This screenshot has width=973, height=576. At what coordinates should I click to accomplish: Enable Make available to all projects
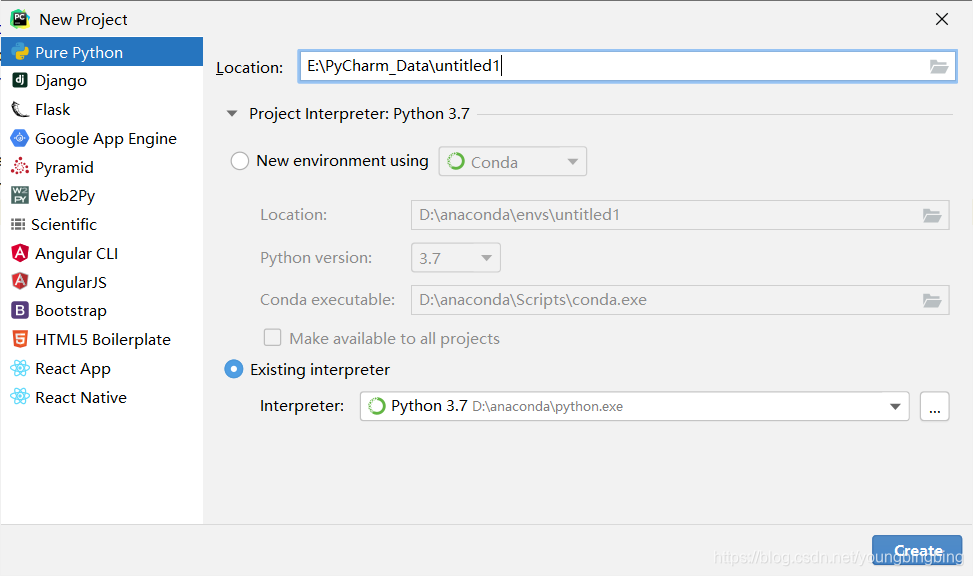(272, 338)
